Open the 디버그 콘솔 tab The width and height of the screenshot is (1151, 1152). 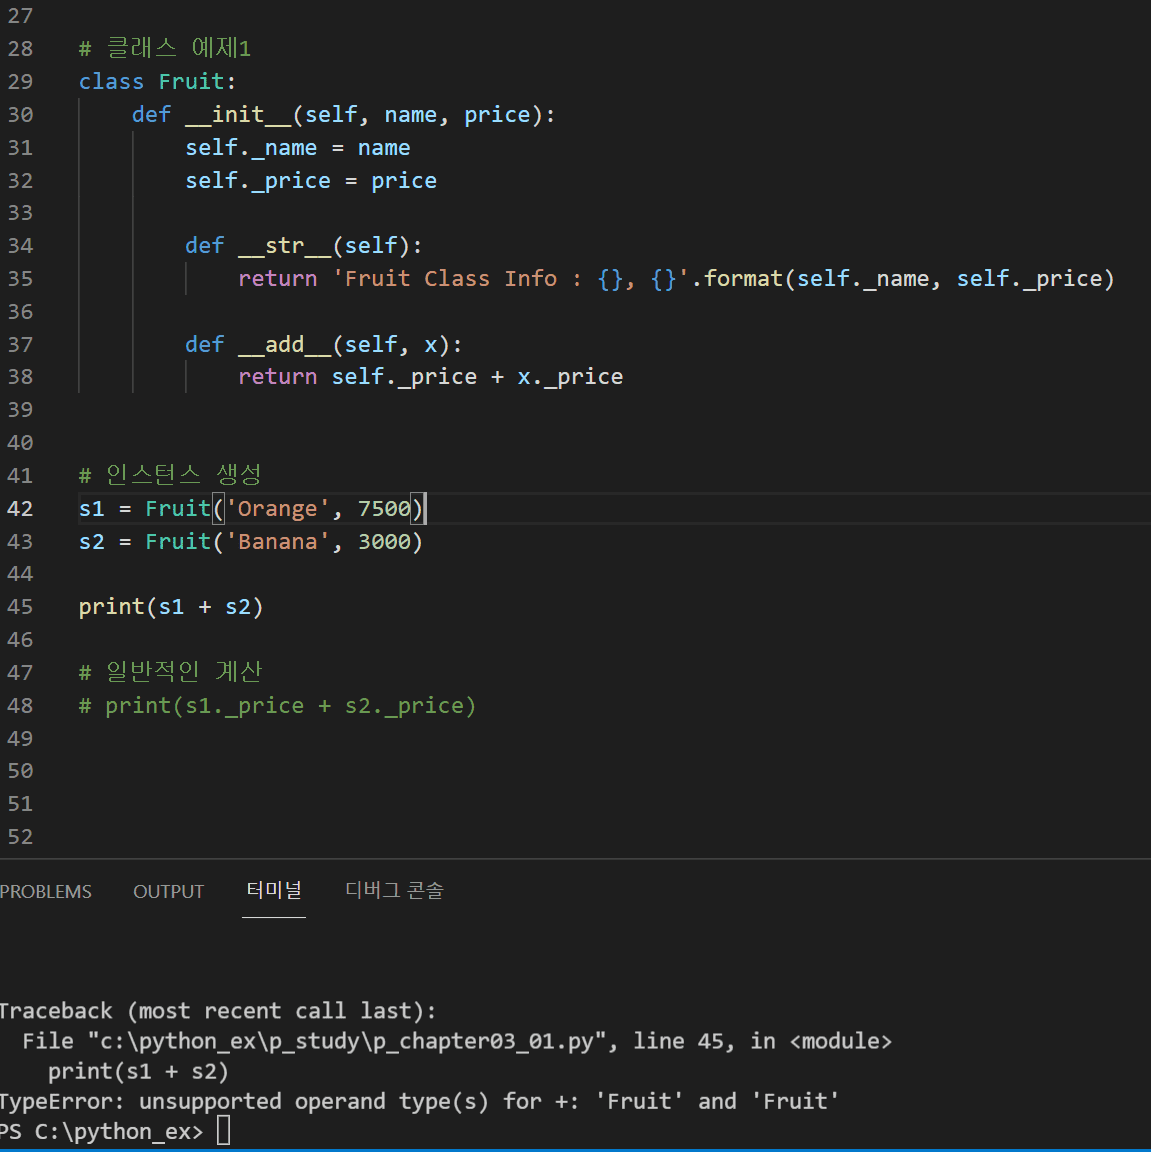click(x=394, y=890)
